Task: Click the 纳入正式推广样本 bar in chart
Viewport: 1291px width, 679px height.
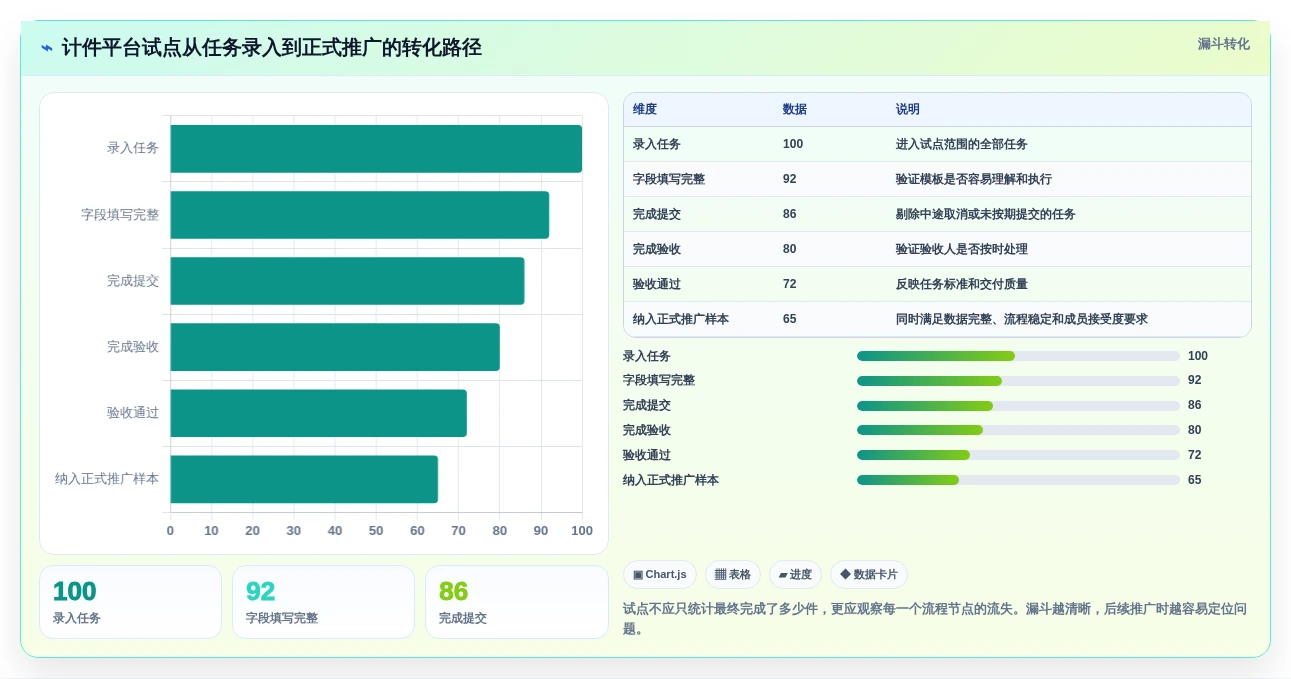Action: (x=304, y=479)
